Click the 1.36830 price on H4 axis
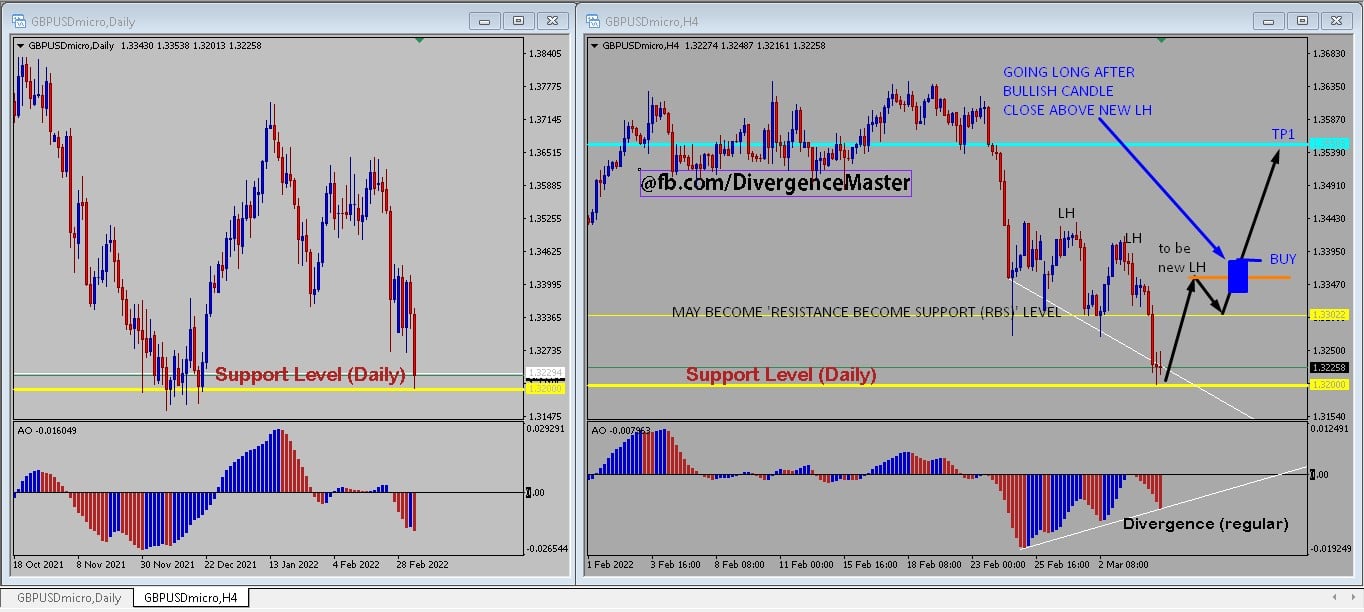 [x=1331, y=53]
